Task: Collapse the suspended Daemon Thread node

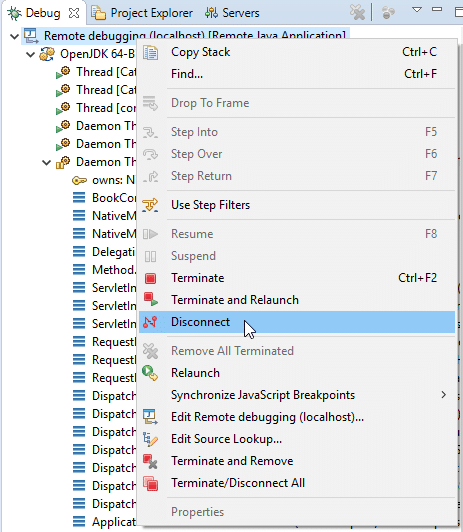Action: click(46, 163)
